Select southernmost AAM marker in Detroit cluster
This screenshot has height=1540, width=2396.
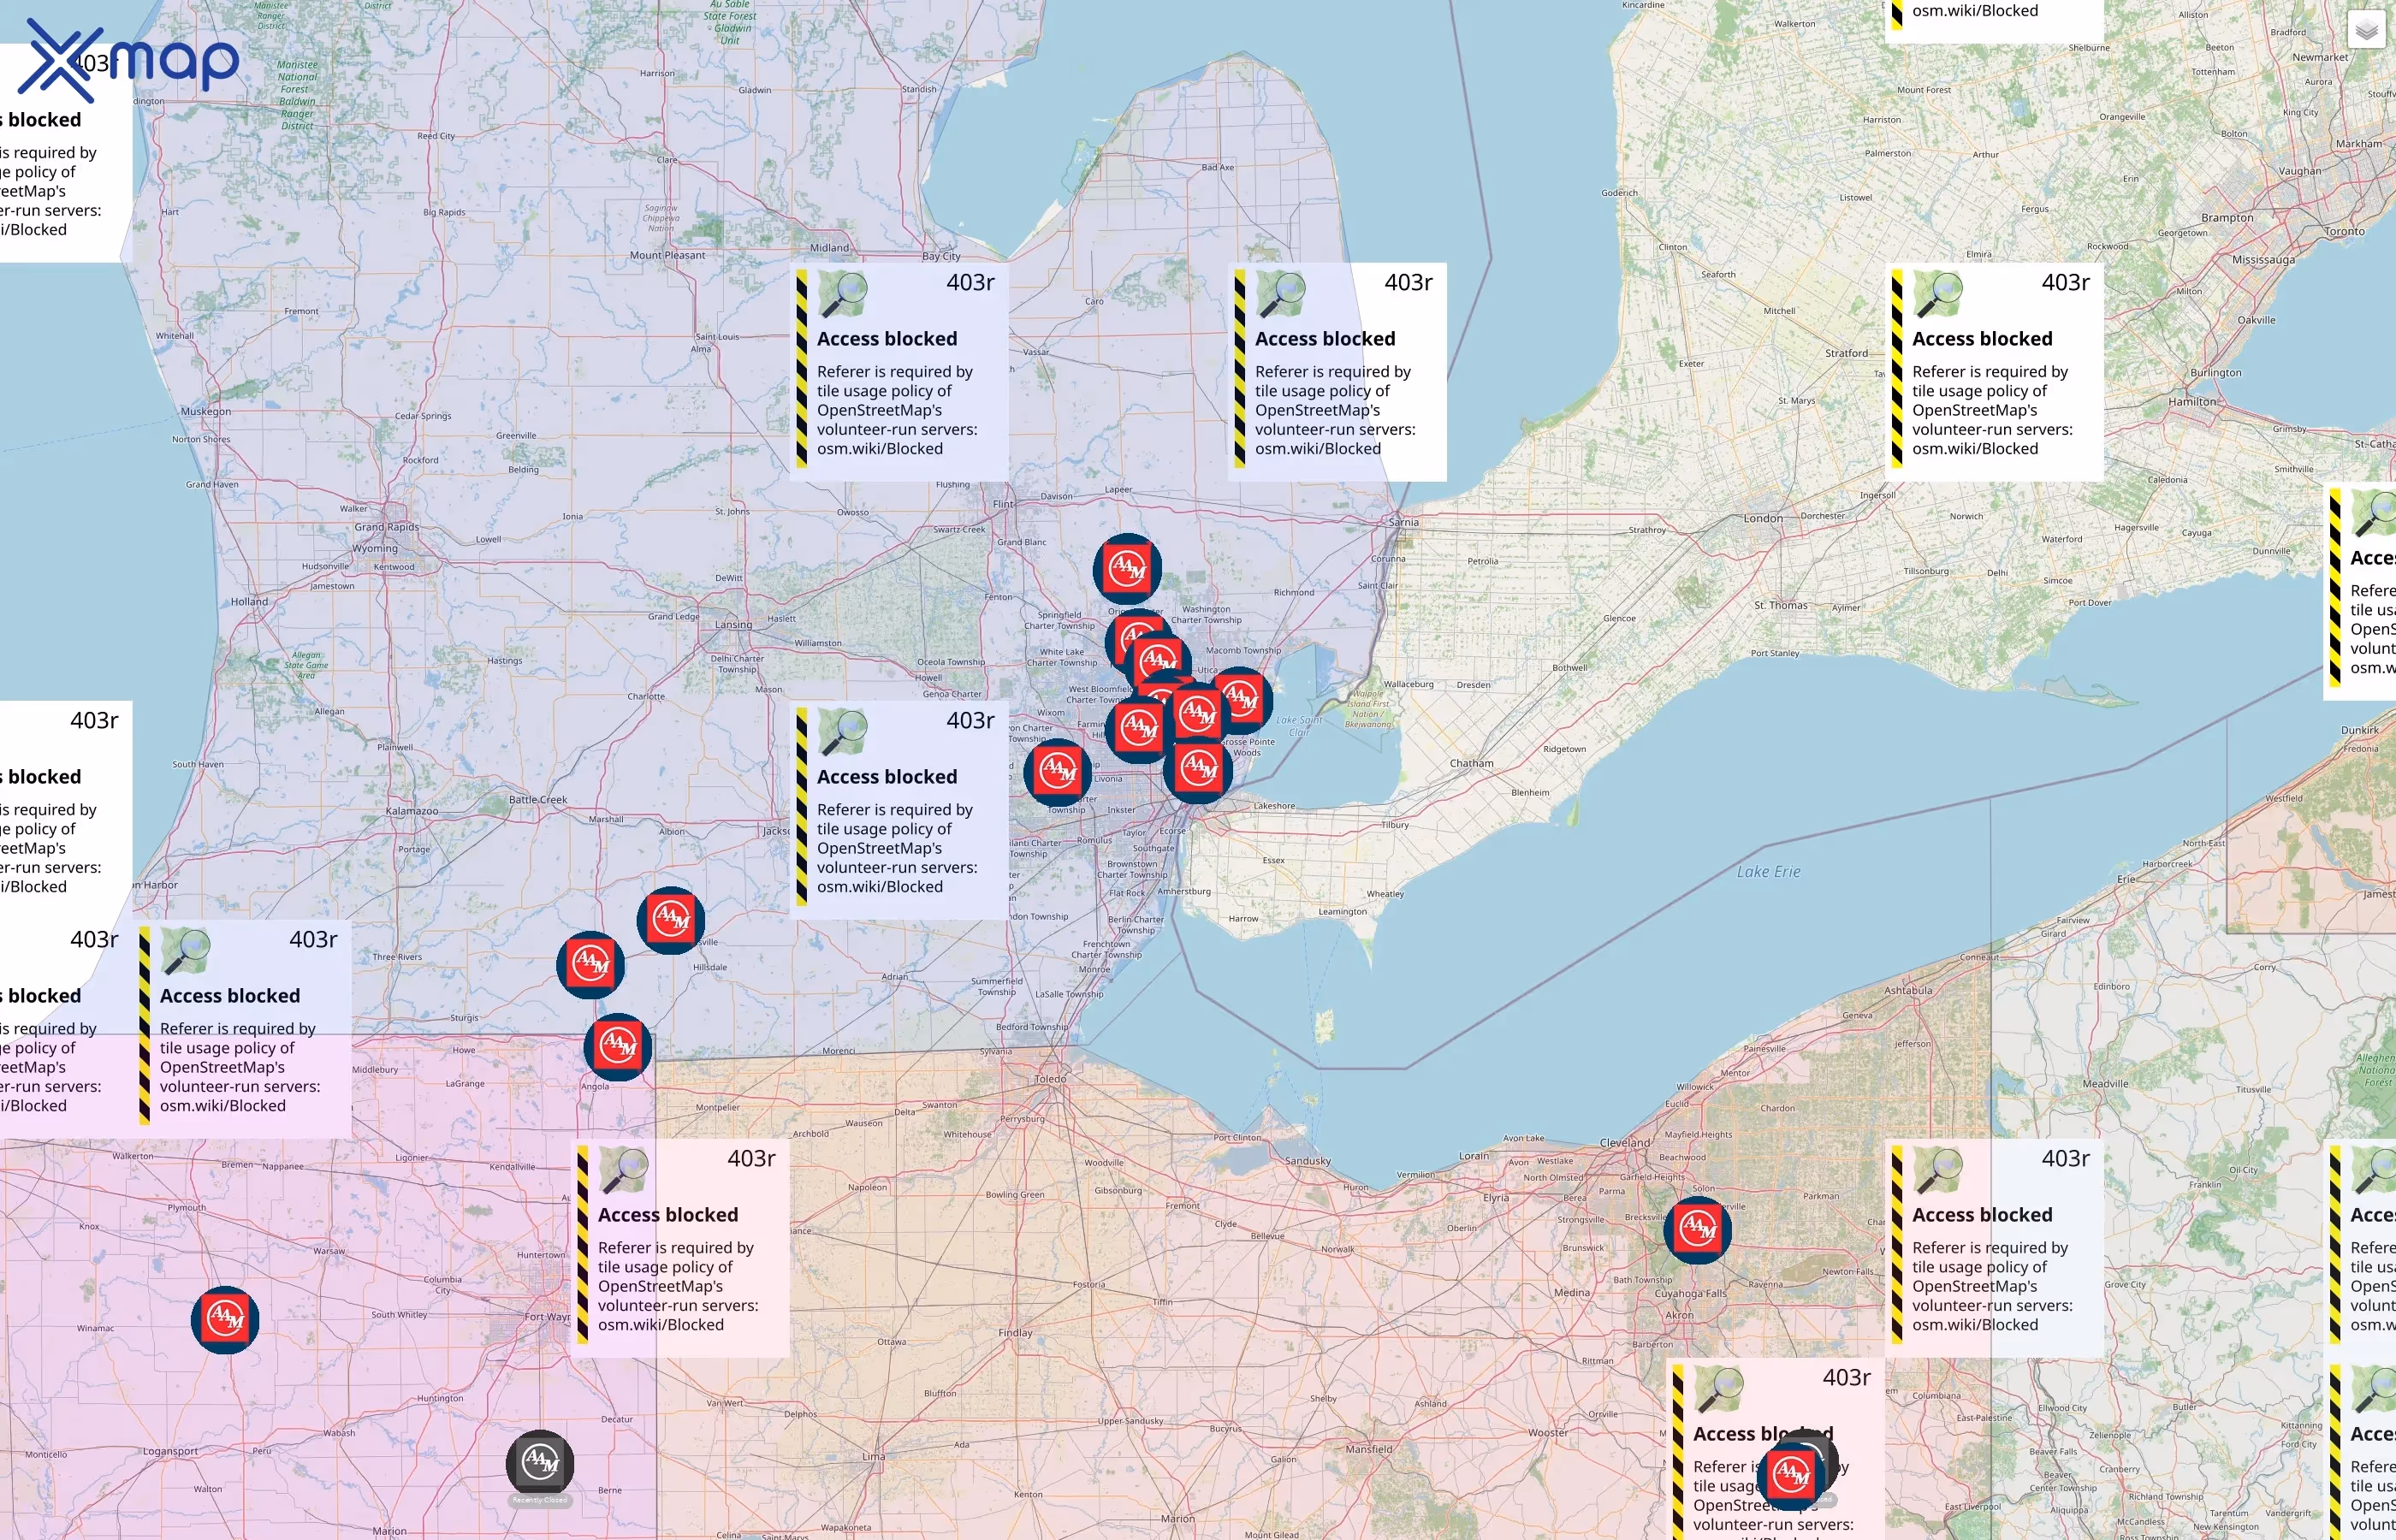tap(1198, 769)
